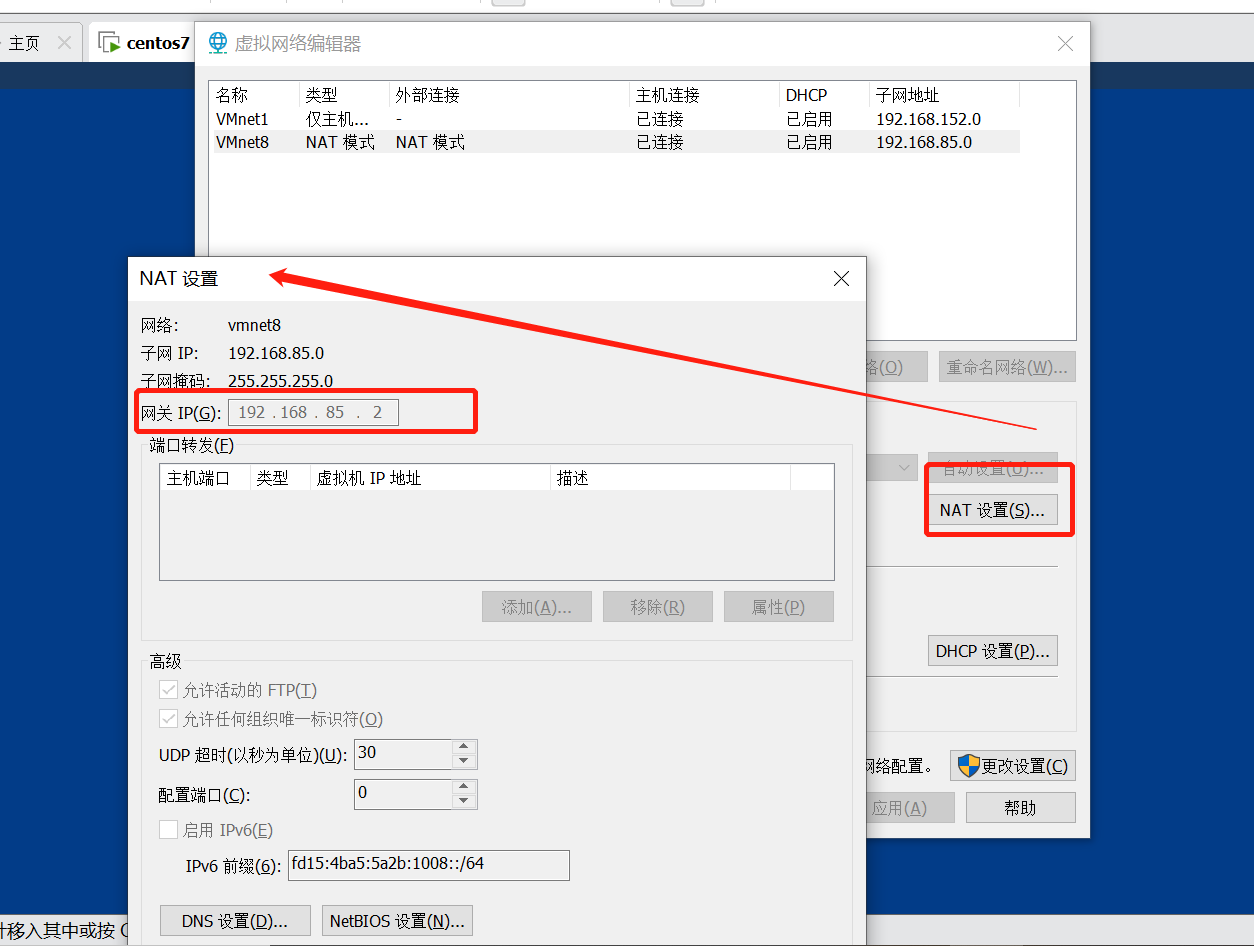
Task: Open the dropdown left of 自动设置 button
Action: click(904, 467)
